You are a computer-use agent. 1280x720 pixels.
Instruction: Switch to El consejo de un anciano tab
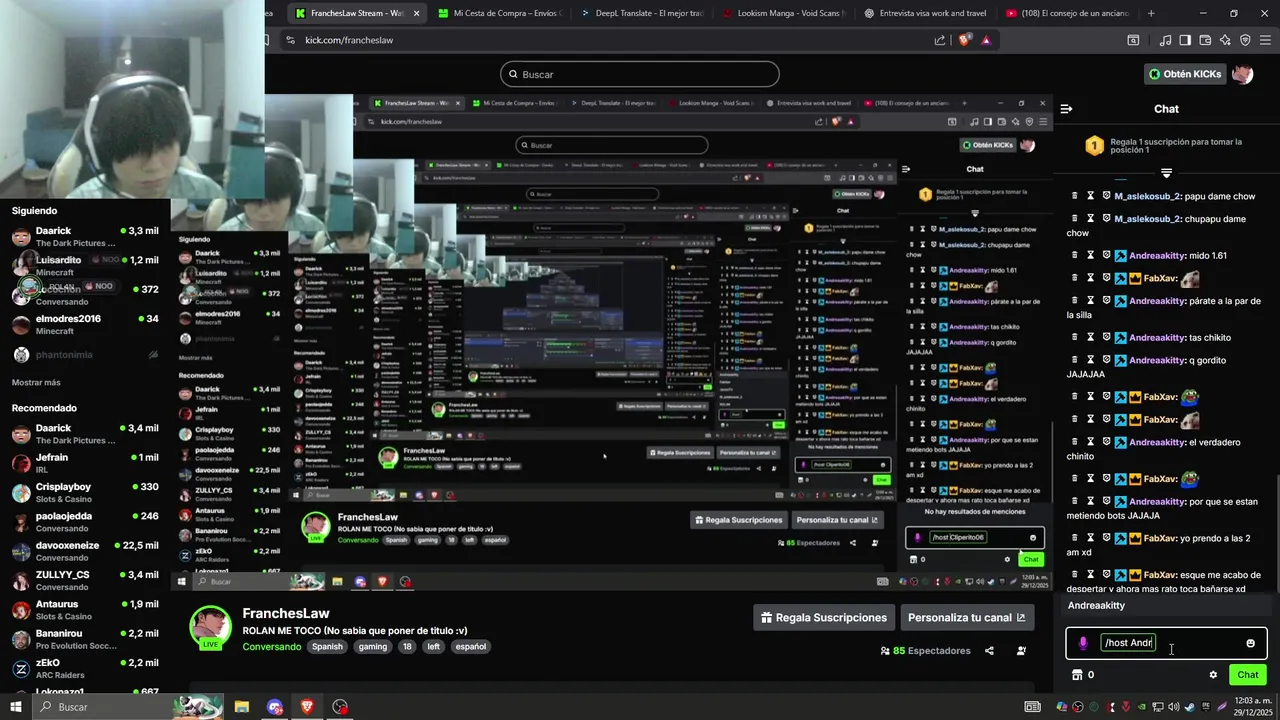tap(1066, 13)
